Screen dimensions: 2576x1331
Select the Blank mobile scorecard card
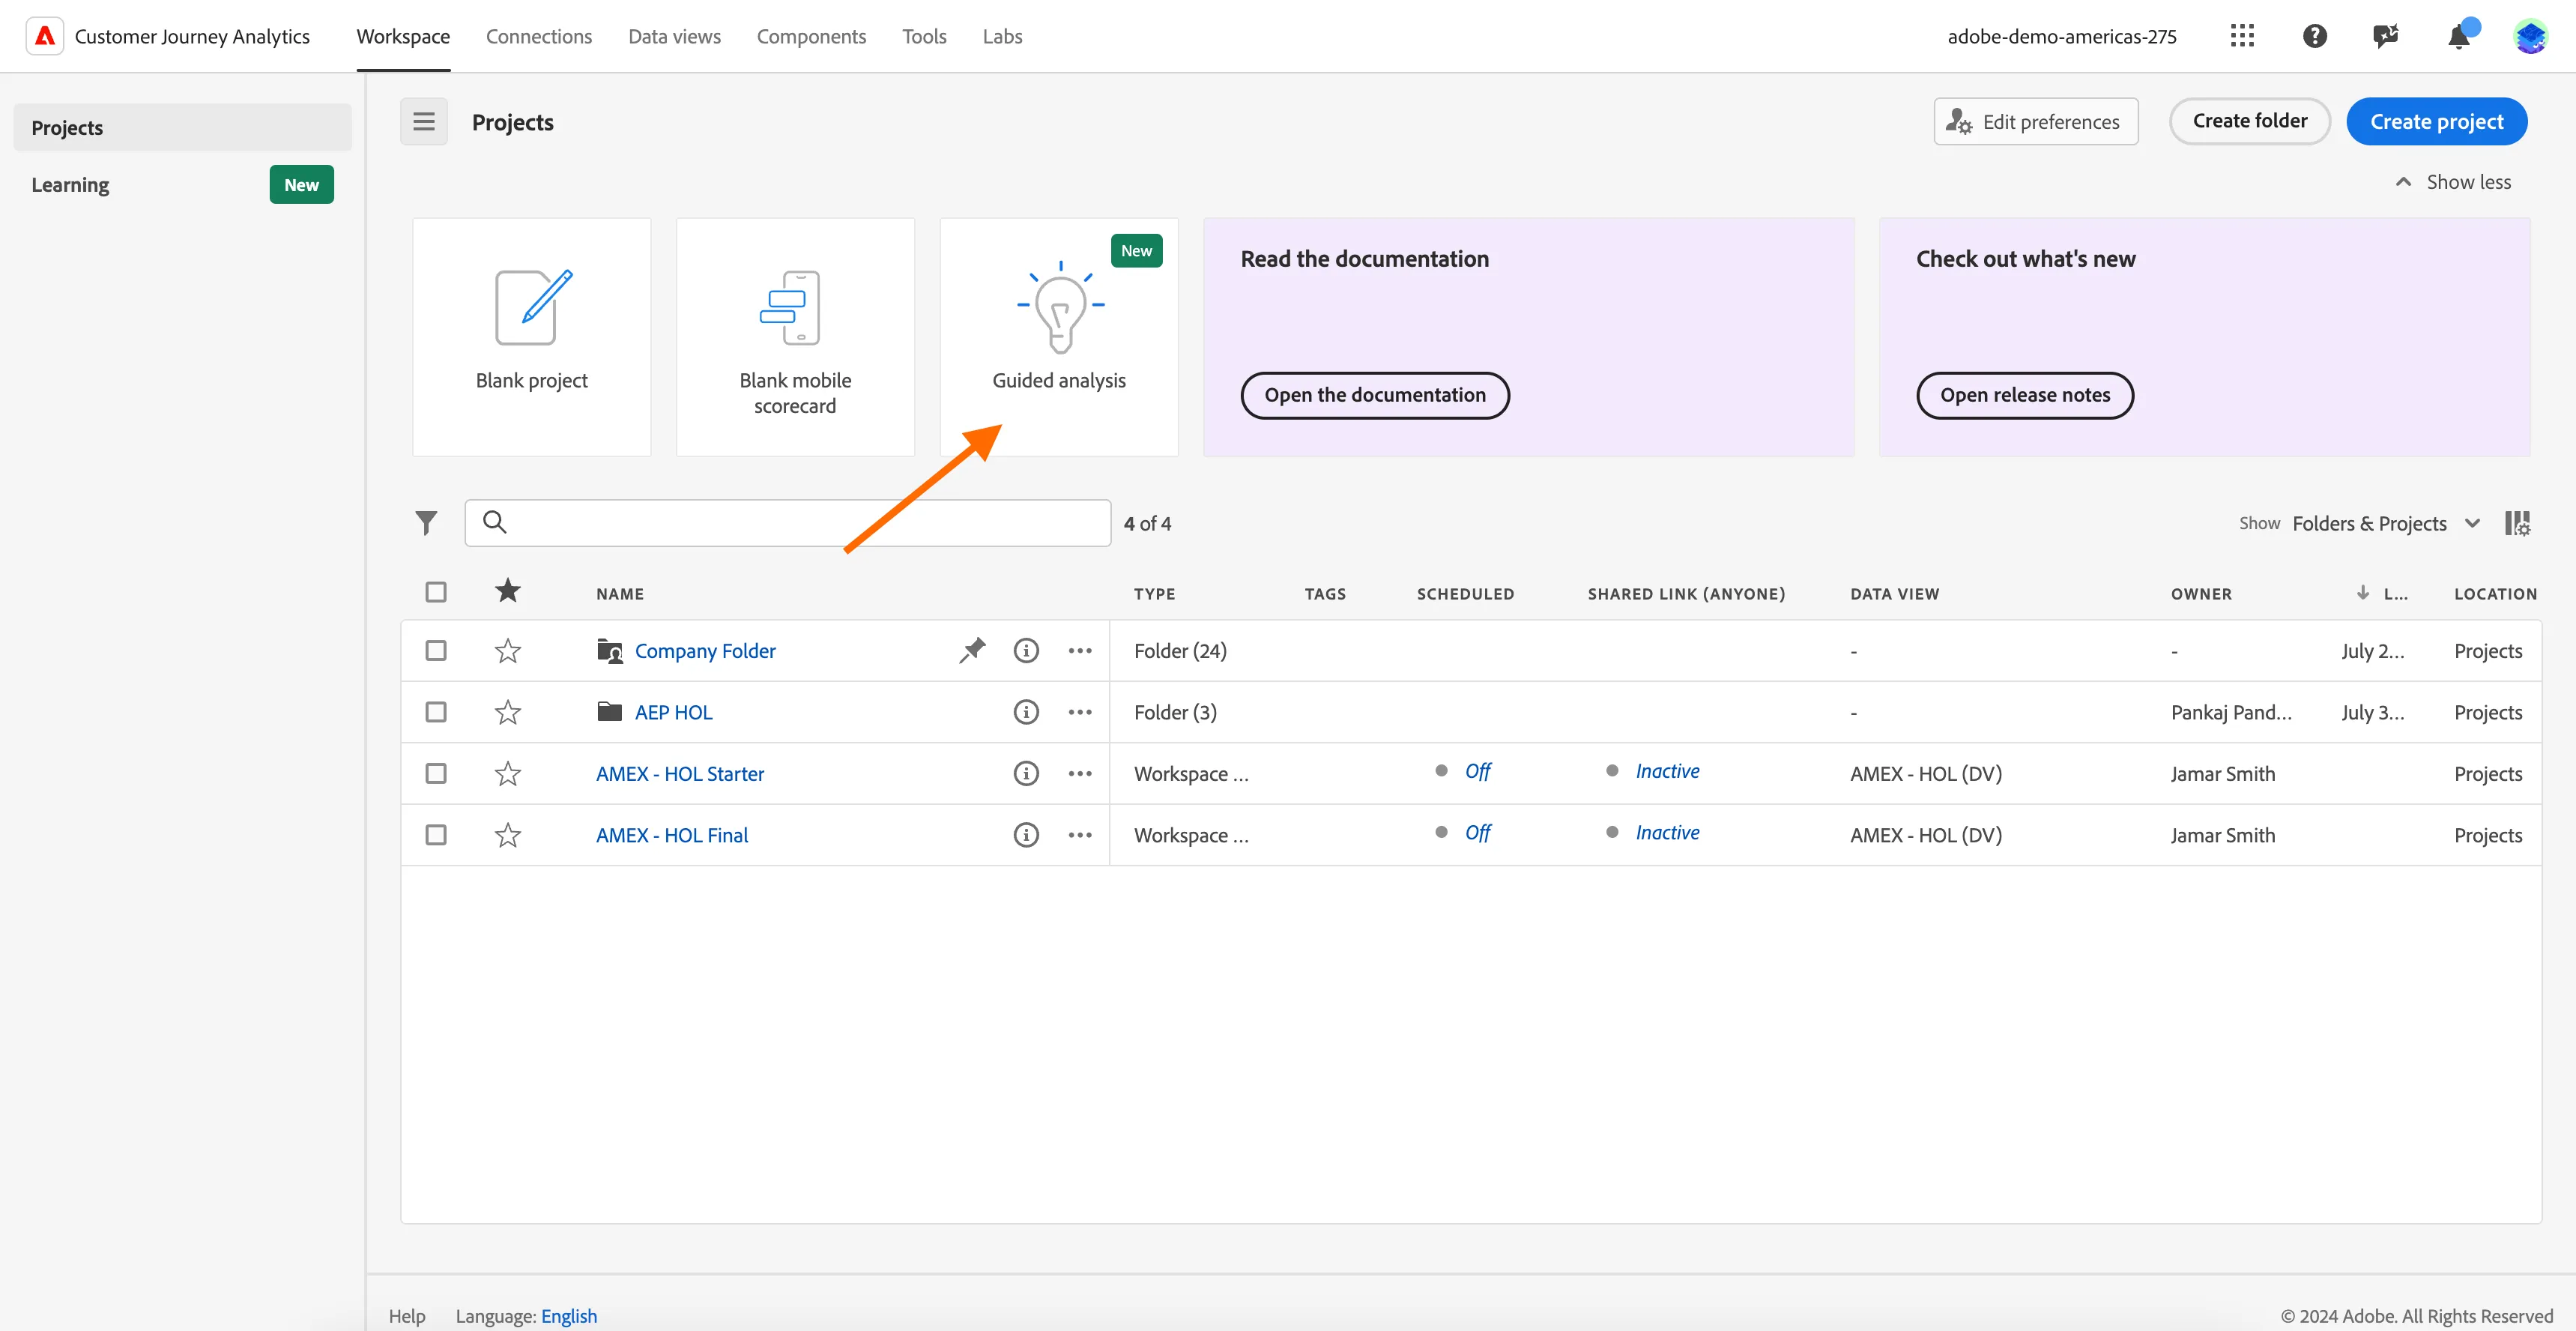point(795,337)
